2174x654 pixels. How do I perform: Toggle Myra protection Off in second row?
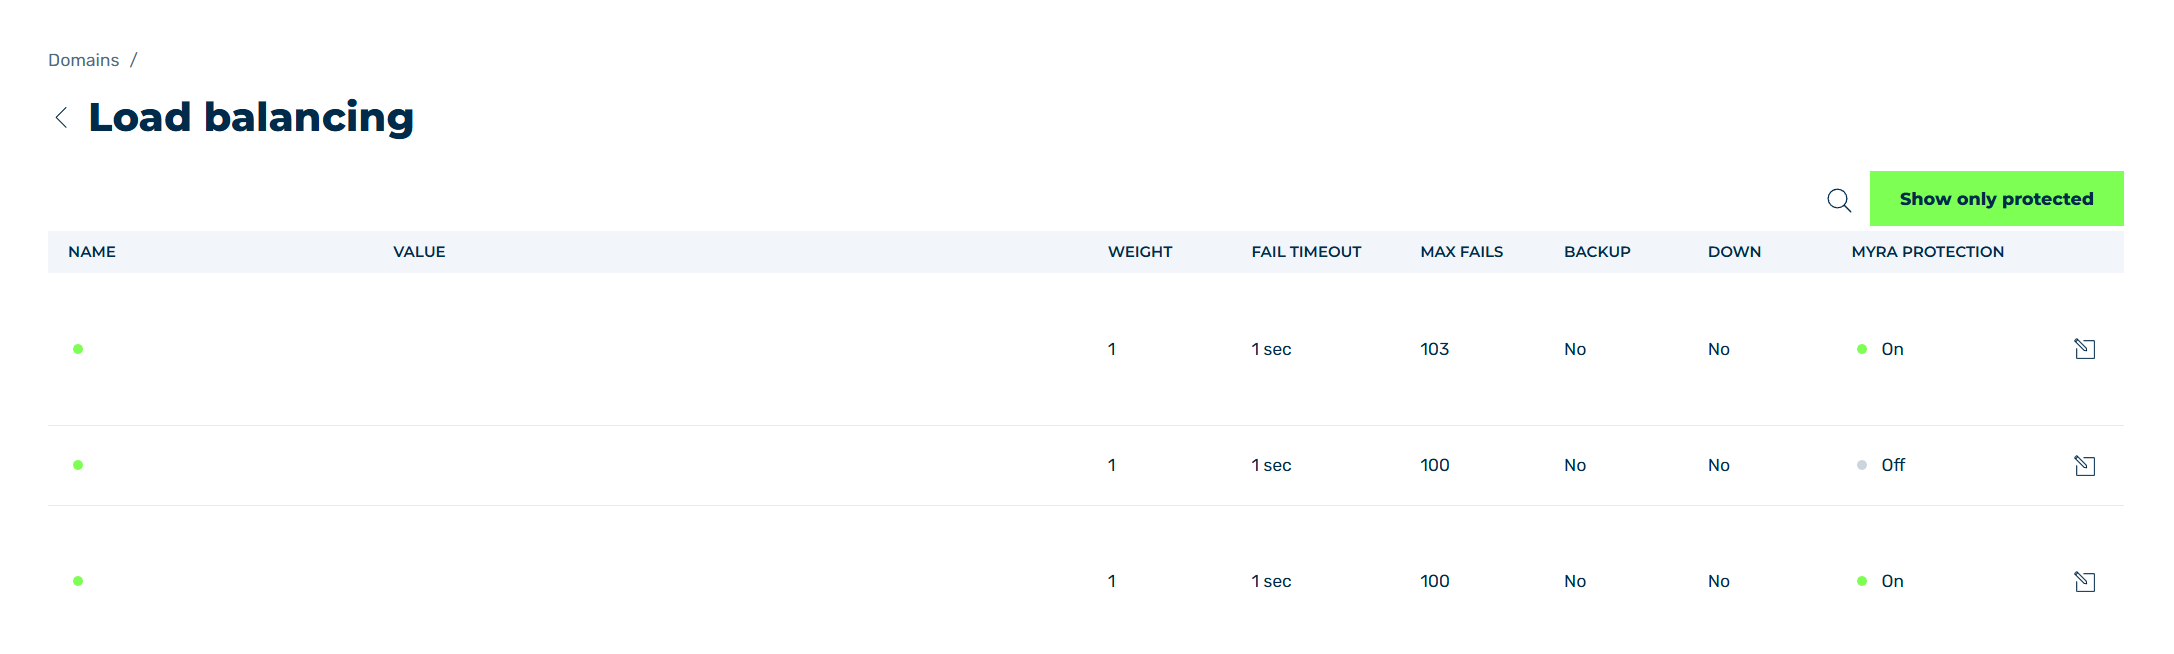1881,465
